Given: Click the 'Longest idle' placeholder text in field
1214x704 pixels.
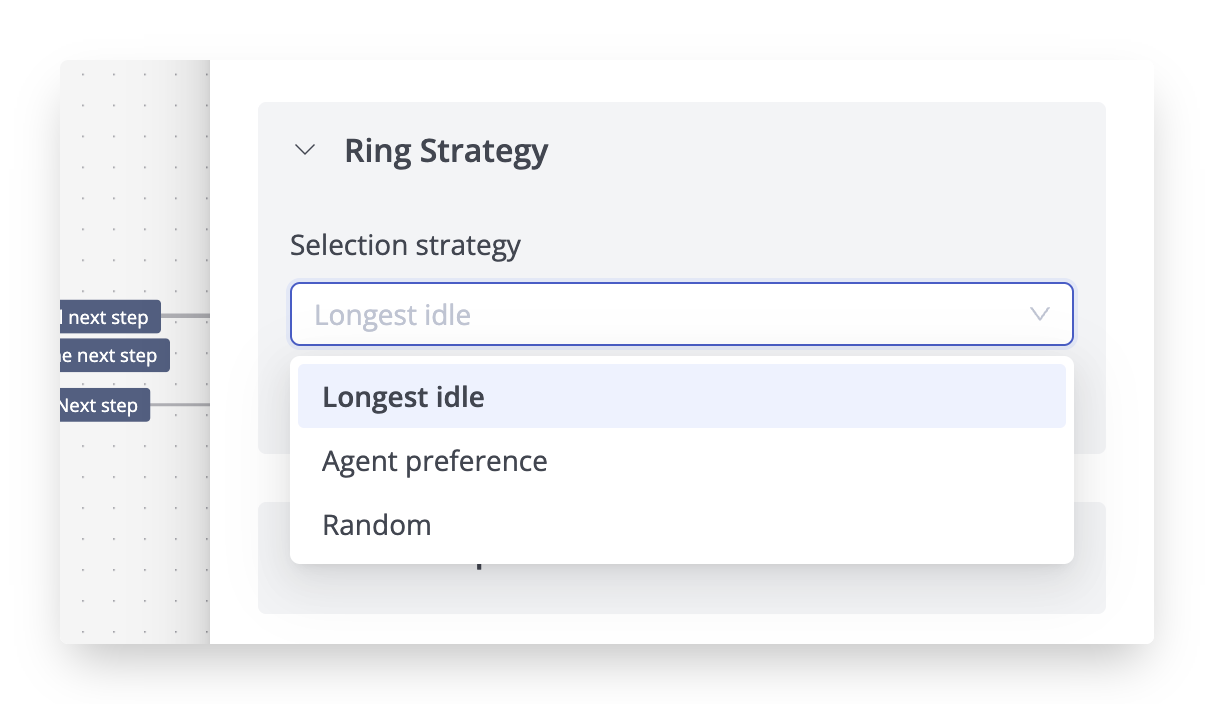Looking at the screenshot, I should (x=392, y=315).
